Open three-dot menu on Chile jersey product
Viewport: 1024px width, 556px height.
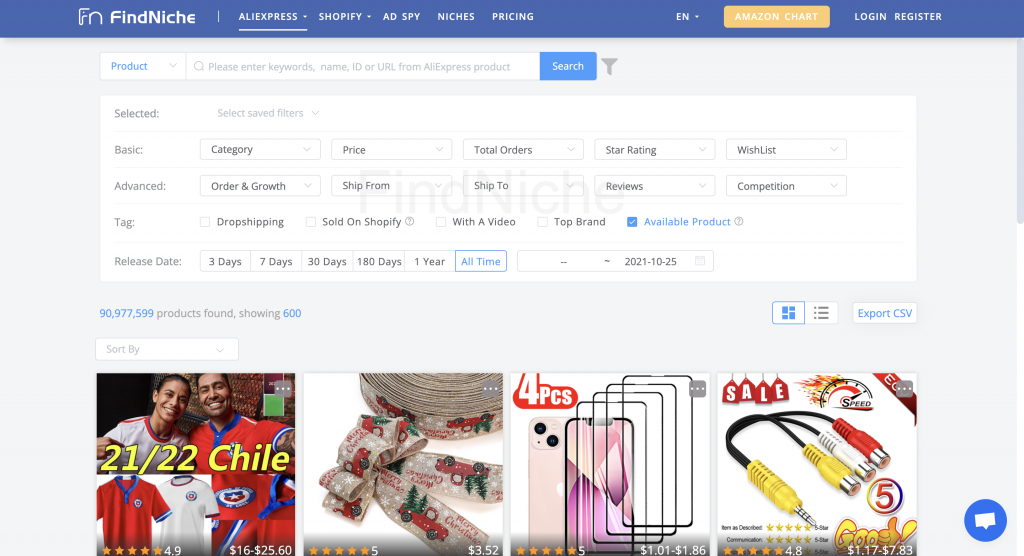pos(283,389)
